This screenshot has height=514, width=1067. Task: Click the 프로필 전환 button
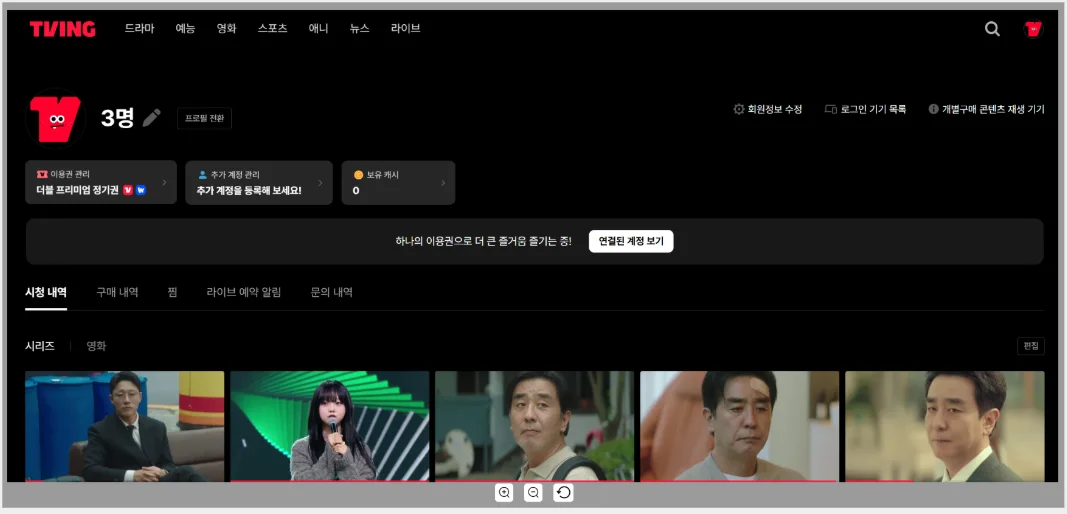[204, 118]
